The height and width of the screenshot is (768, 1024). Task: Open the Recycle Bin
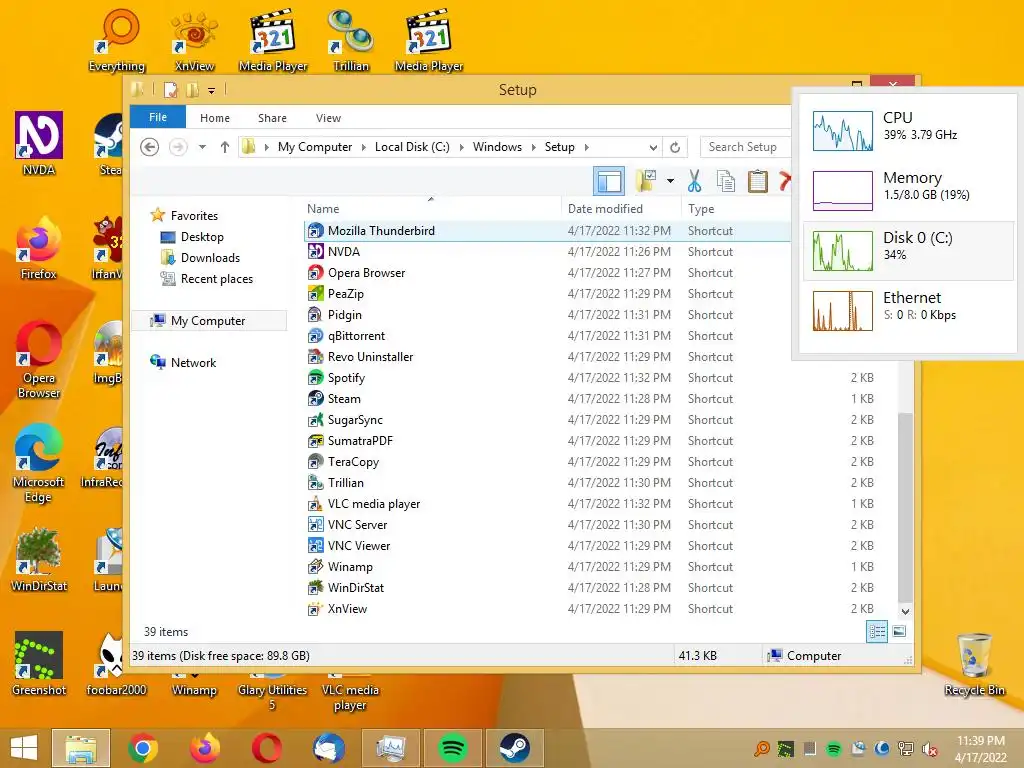(974, 664)
